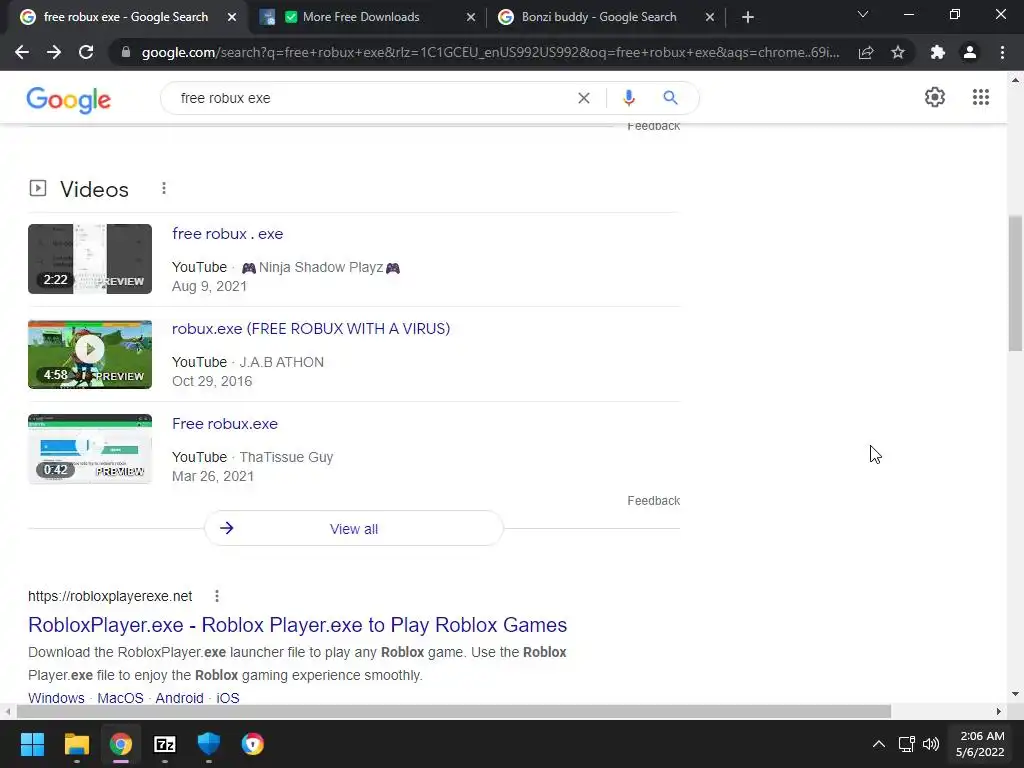Clear the search box with the X

pos(584,98)
